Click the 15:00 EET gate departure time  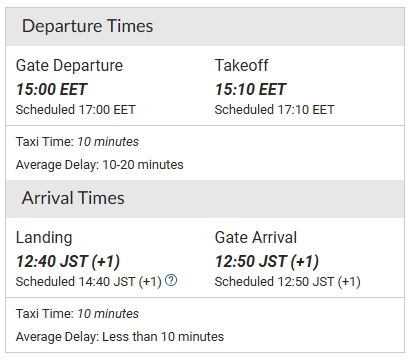click(x=51, y=89)
